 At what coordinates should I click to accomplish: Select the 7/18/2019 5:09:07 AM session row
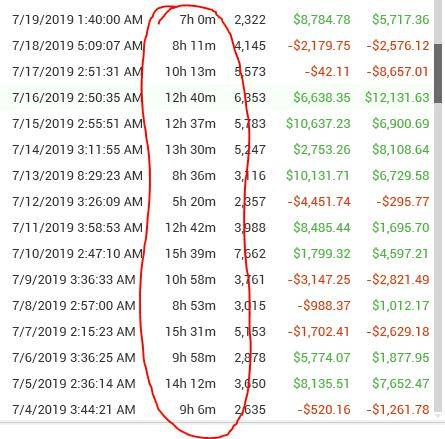[x=217, y=46]
